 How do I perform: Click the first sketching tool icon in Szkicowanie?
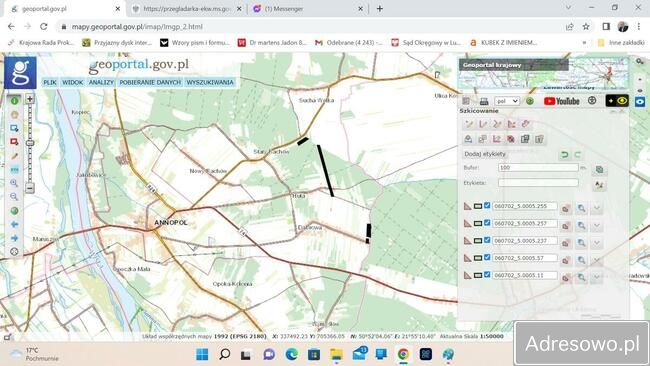tap(469, 124)
